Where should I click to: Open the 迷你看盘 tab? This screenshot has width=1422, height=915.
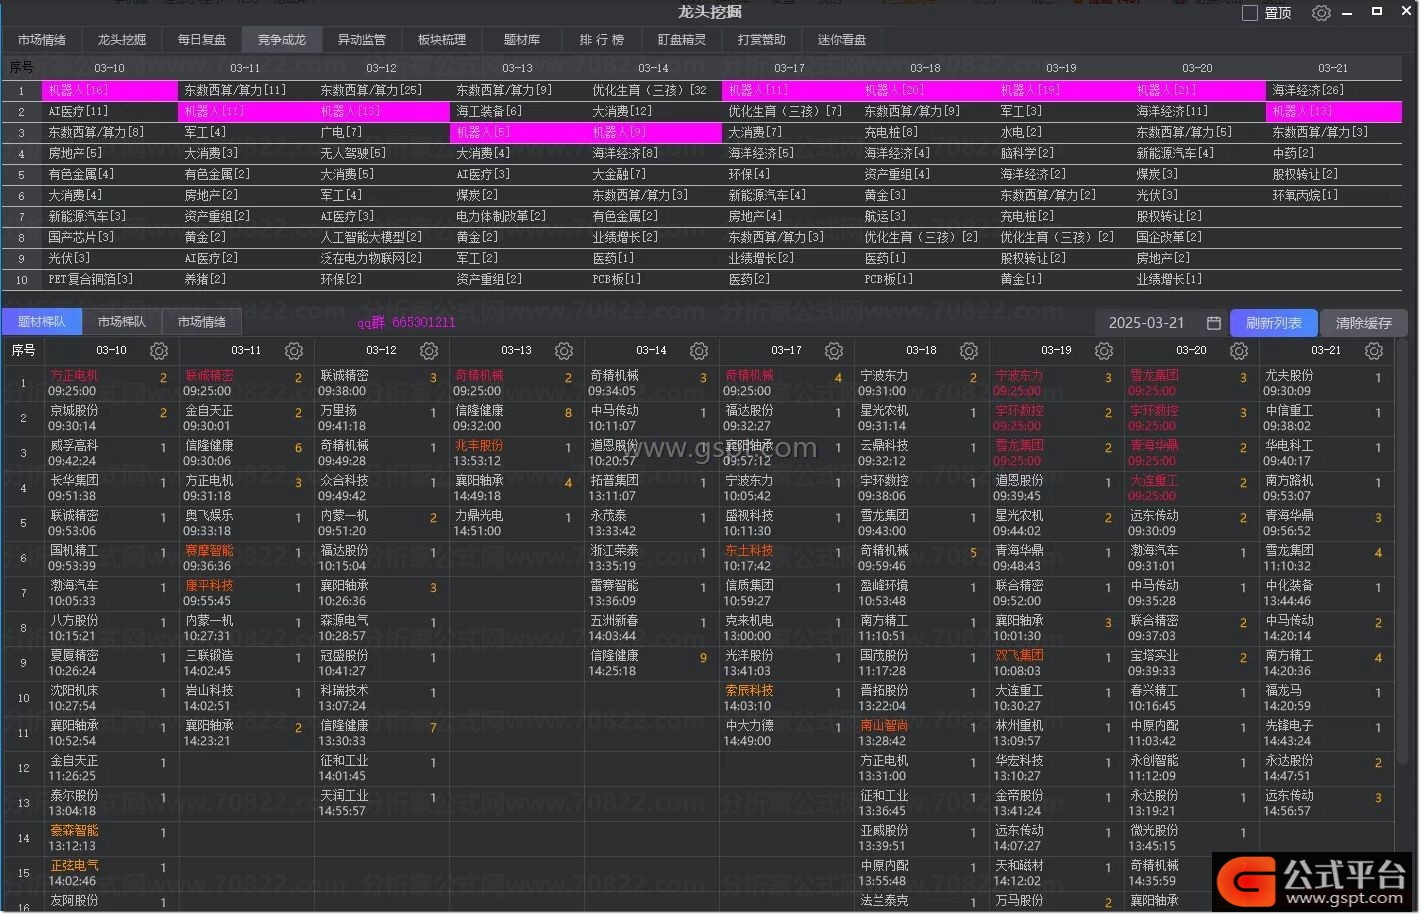[x=842, y=40]
